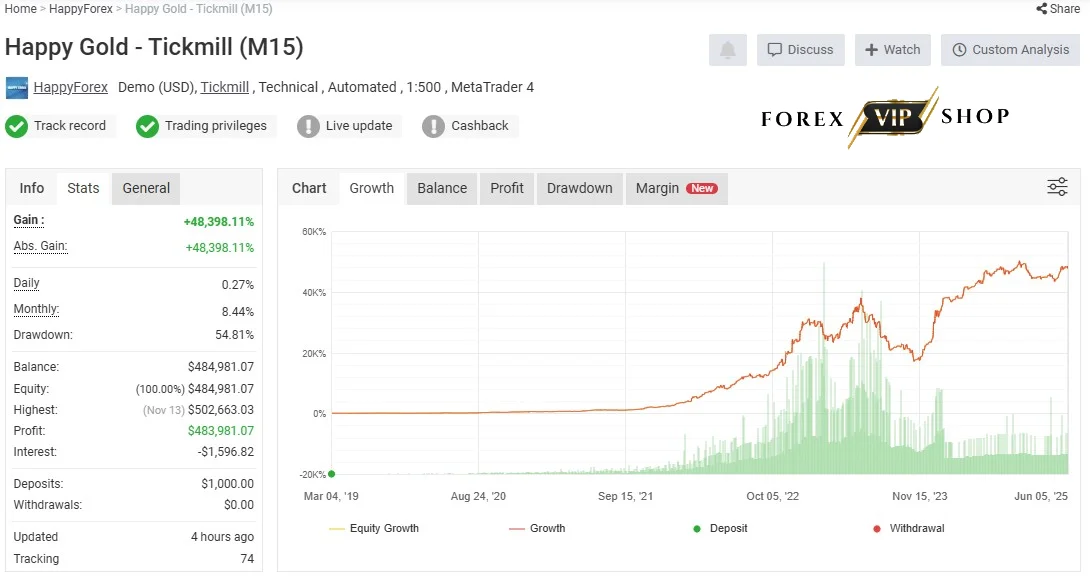Click the Tracking value 74
Image resolution: width=1090 pixels, height=580 pixels.
247,559
